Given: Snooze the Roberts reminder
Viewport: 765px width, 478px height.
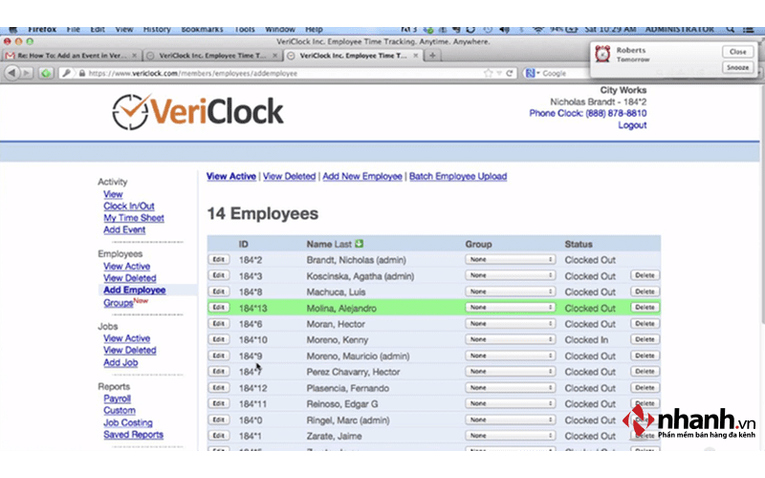Looking at the screenshot, I should pos(737,67).
